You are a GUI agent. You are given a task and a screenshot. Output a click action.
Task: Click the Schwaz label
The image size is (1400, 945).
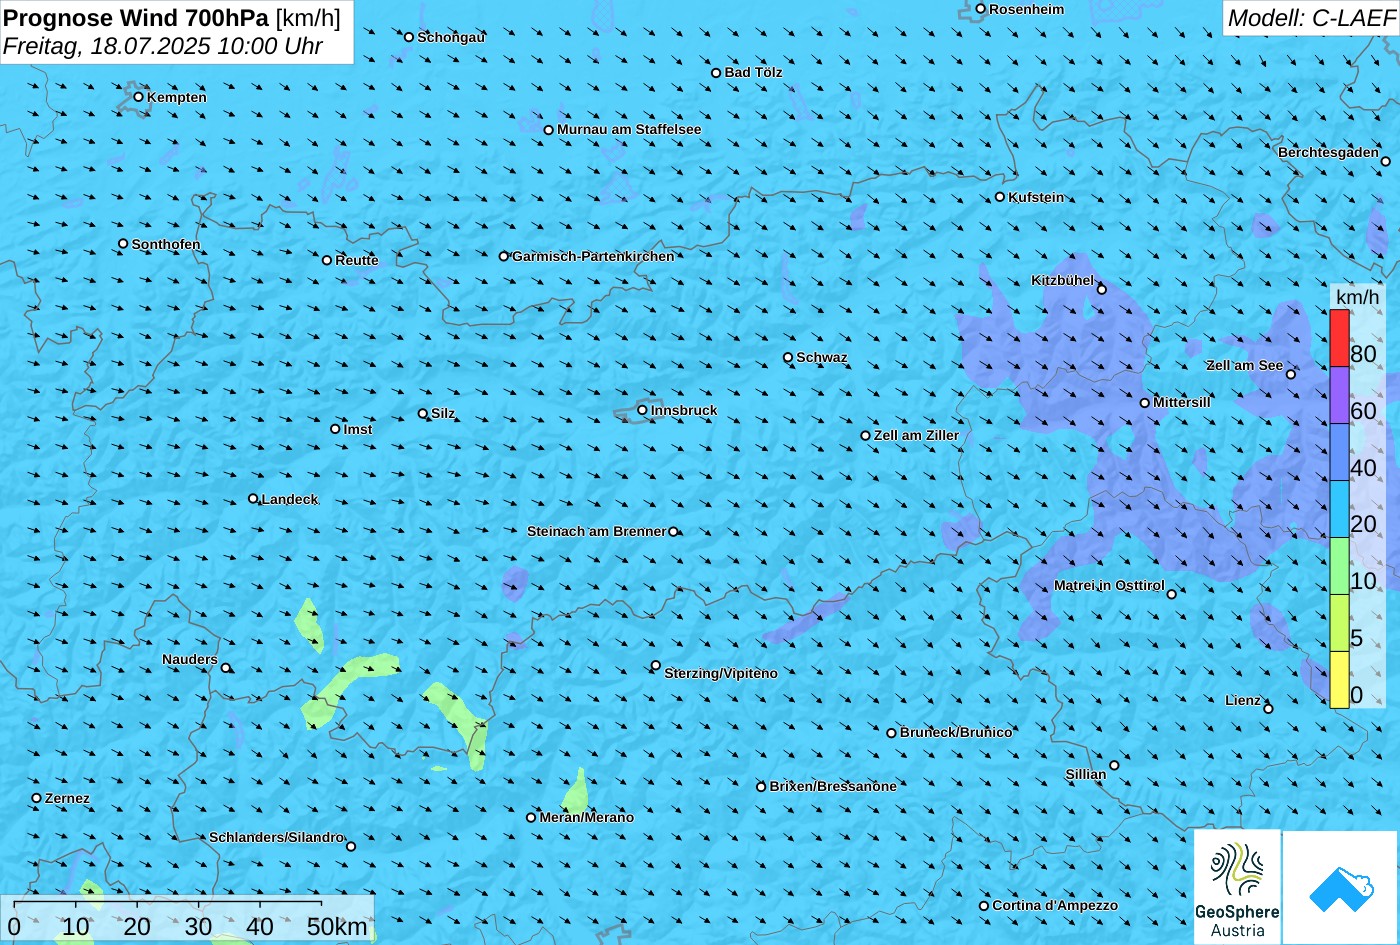[822, 357]
